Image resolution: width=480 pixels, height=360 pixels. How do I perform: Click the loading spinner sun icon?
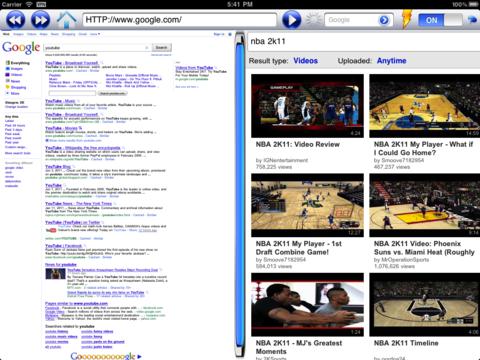(x=313, y=20)
